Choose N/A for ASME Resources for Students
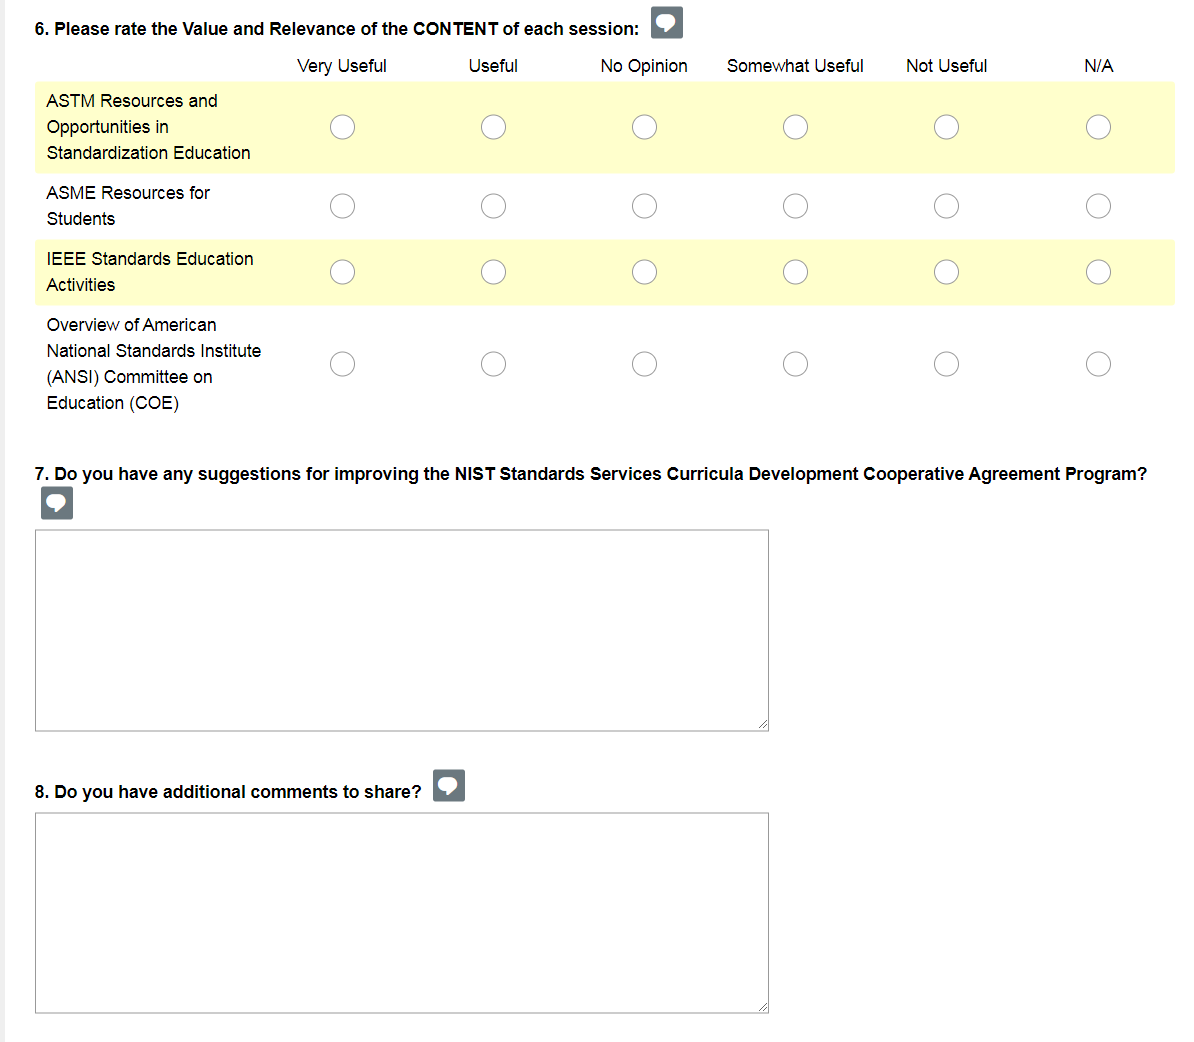 [1098, 206]
